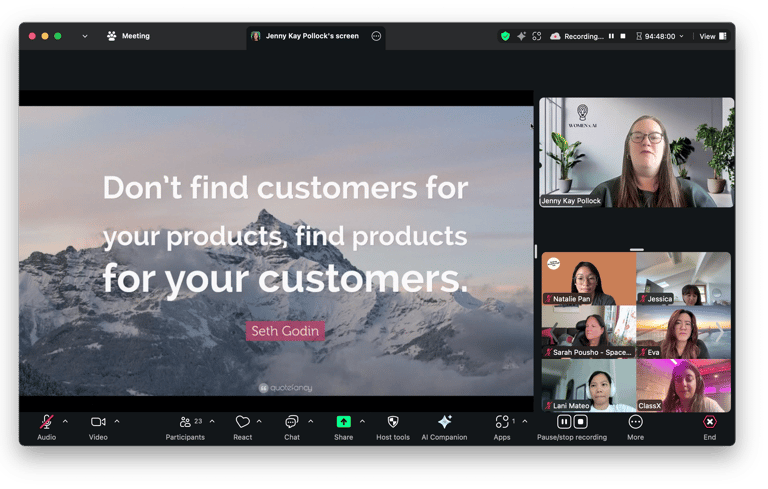768x489 pixels.
Task: Select Jessica's video tile
Action: [684, 279]
